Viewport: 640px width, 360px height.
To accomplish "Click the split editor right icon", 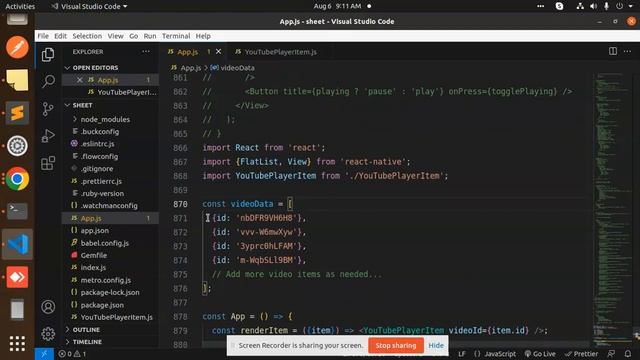I will tap(613, 51).
